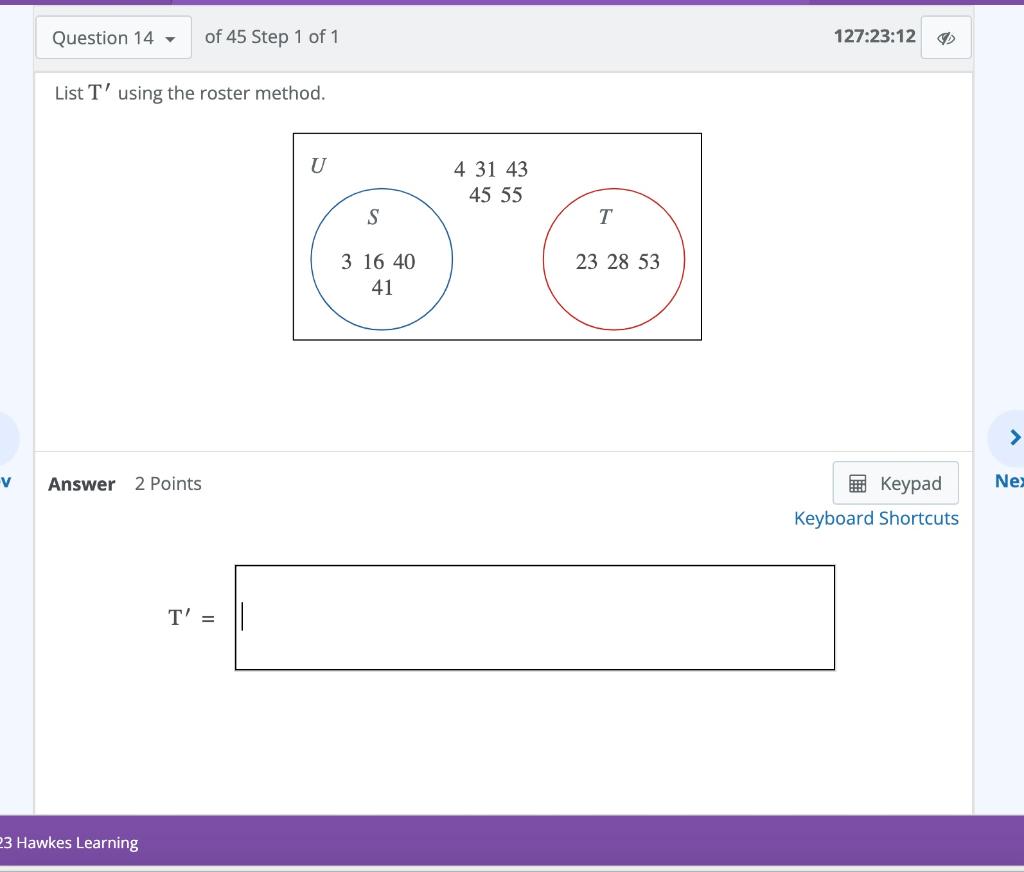Click the Next arrow button on the right edge
The width and height of the screenshot is (1024, 872).
(1015, 437)
